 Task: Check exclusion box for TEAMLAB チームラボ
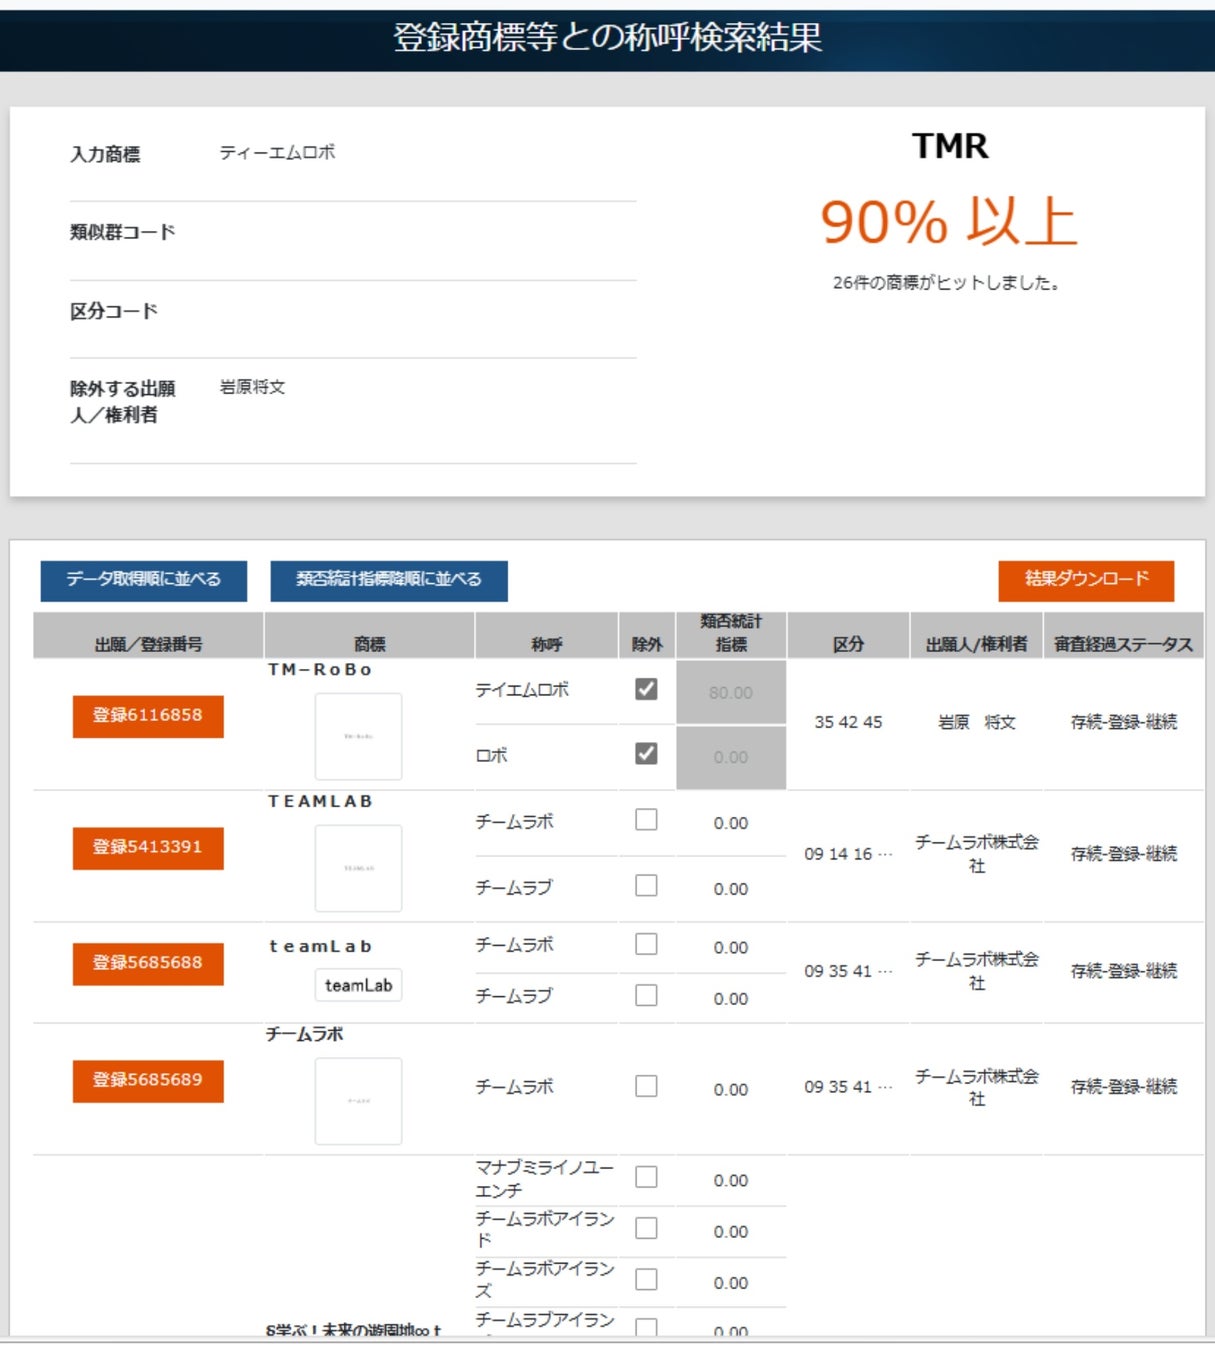pos(646,820)
